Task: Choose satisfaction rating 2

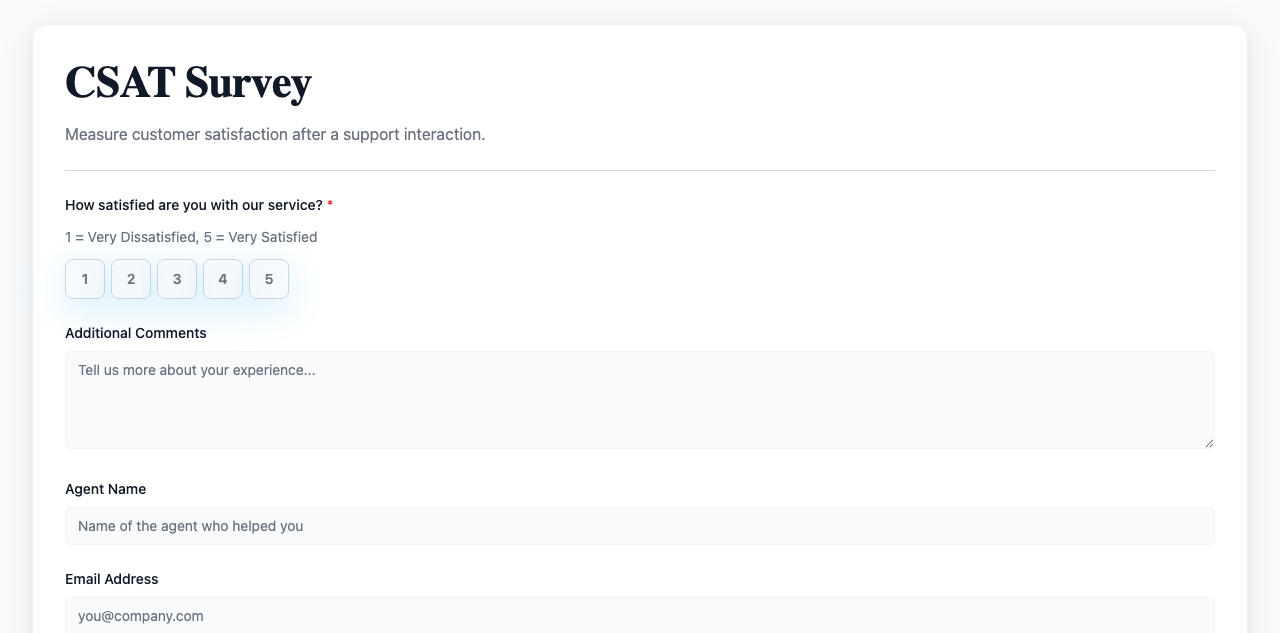Action: click(x=131, y=279)
